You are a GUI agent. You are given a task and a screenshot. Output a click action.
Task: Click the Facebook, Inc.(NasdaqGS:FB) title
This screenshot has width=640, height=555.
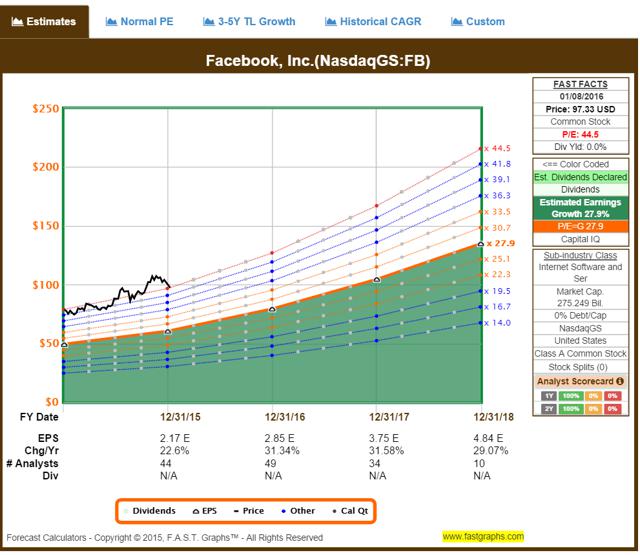tap(318, 61)
